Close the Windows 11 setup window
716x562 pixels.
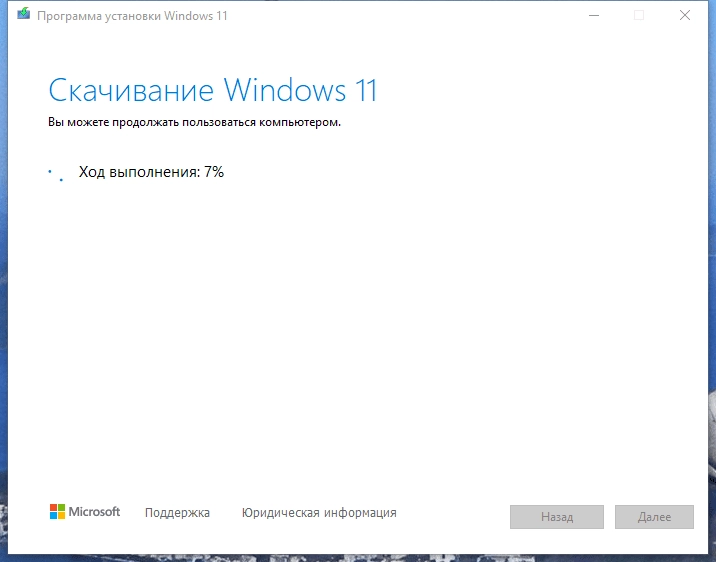point(684,16)
